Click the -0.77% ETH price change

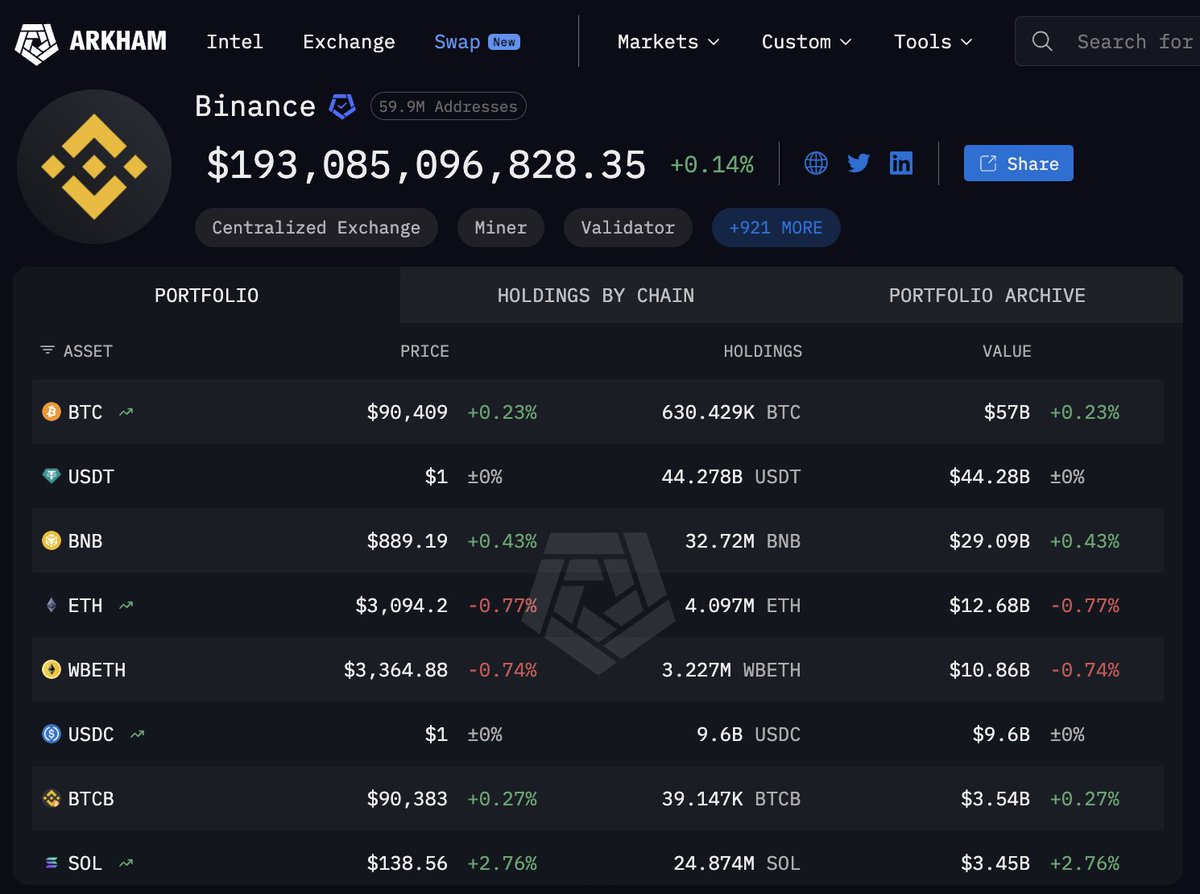coord(502,605)
